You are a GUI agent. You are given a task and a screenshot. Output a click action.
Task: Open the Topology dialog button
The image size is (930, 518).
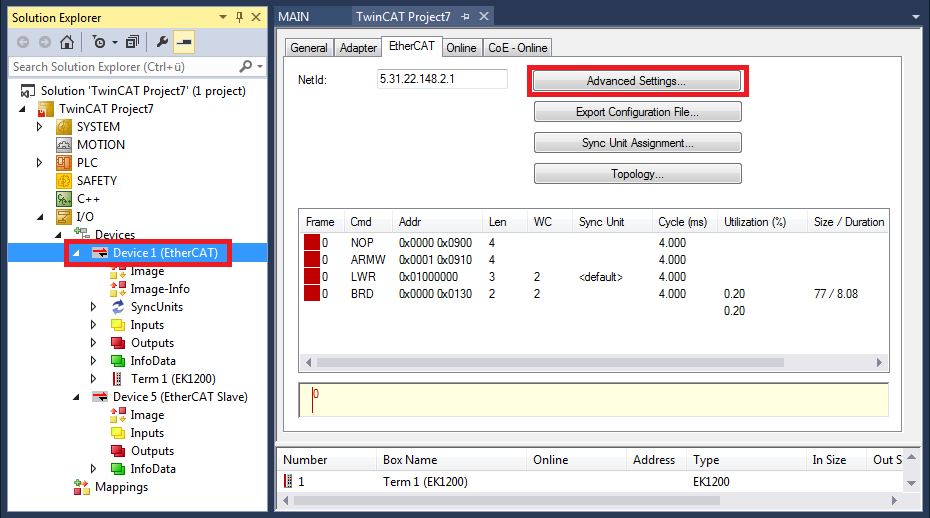pos(638,174)
